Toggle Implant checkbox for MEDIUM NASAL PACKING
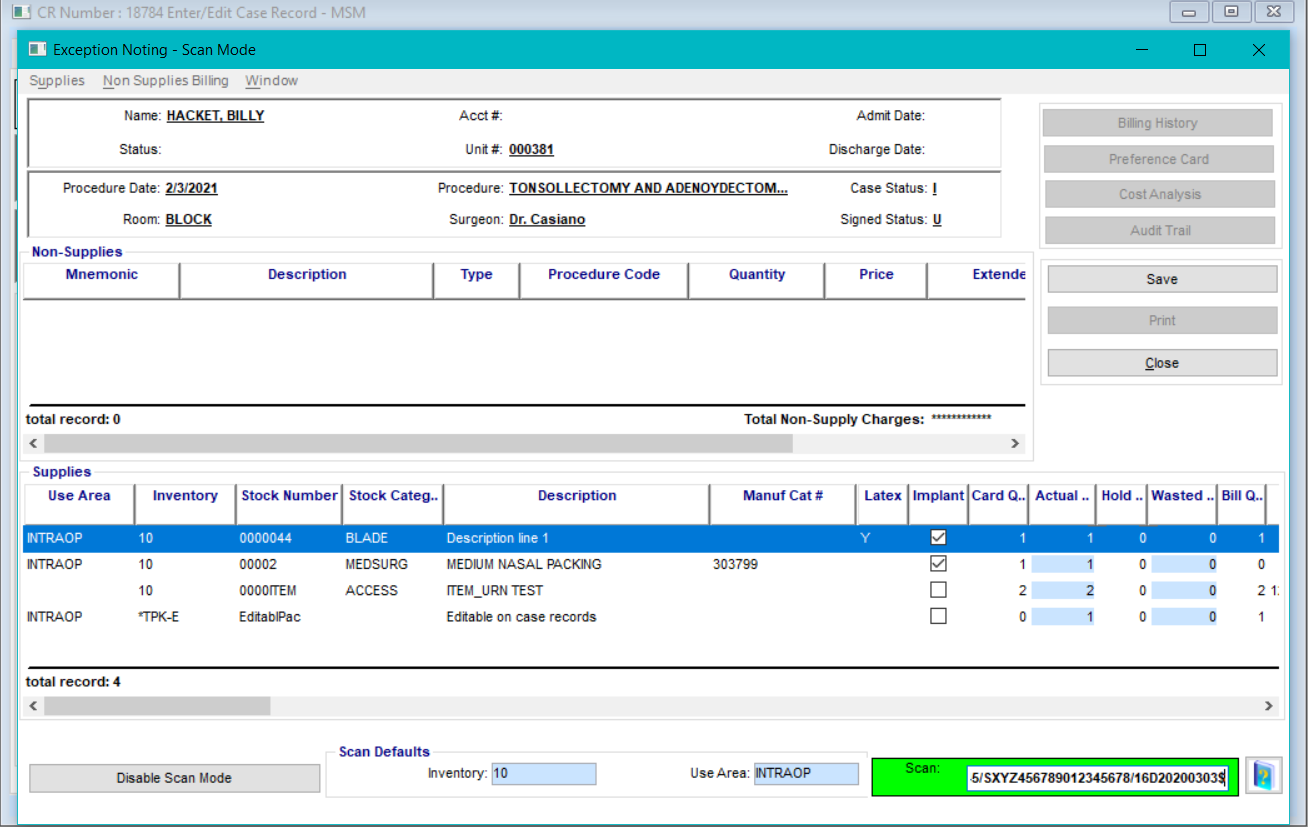 coord(938,564)
